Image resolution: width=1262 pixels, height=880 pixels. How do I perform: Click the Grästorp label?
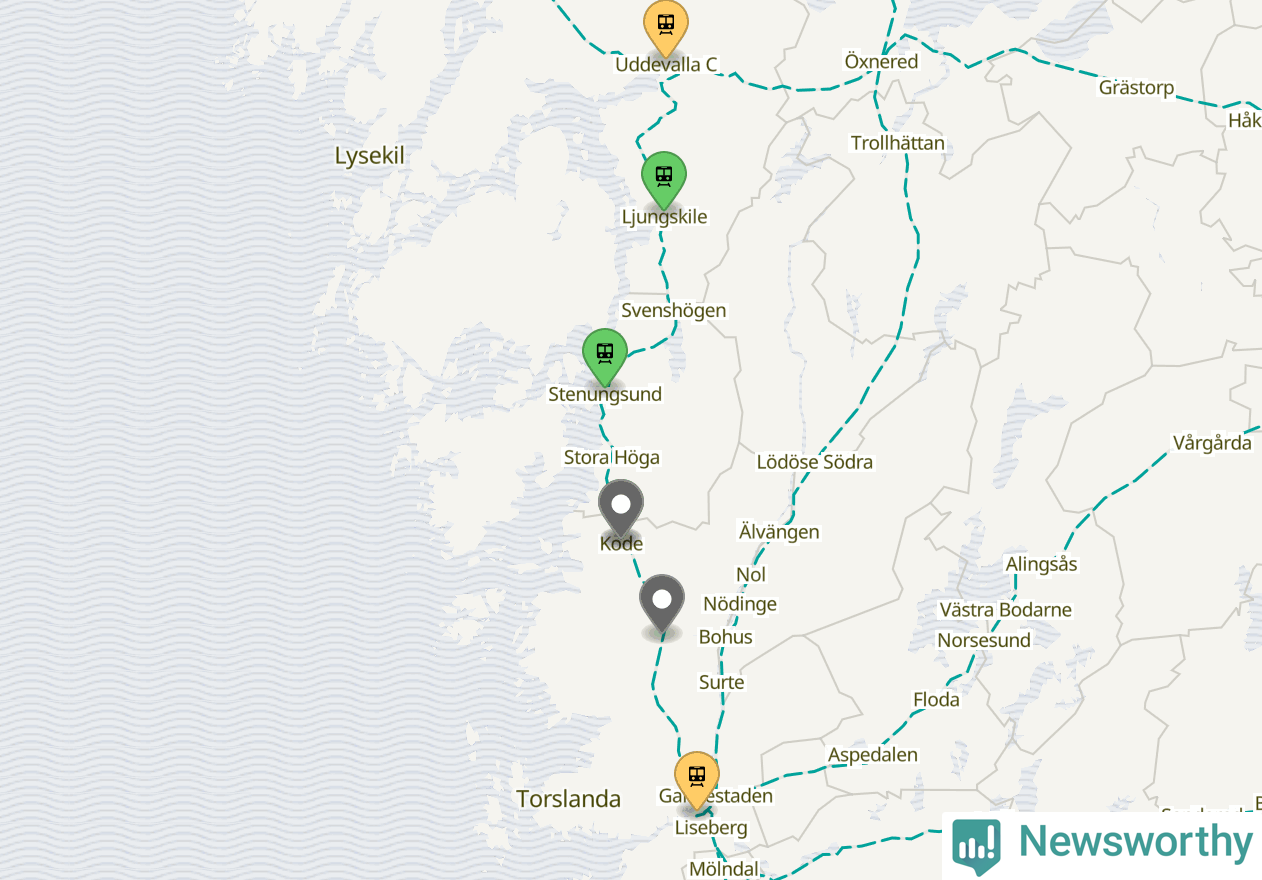click(1137, 88)
